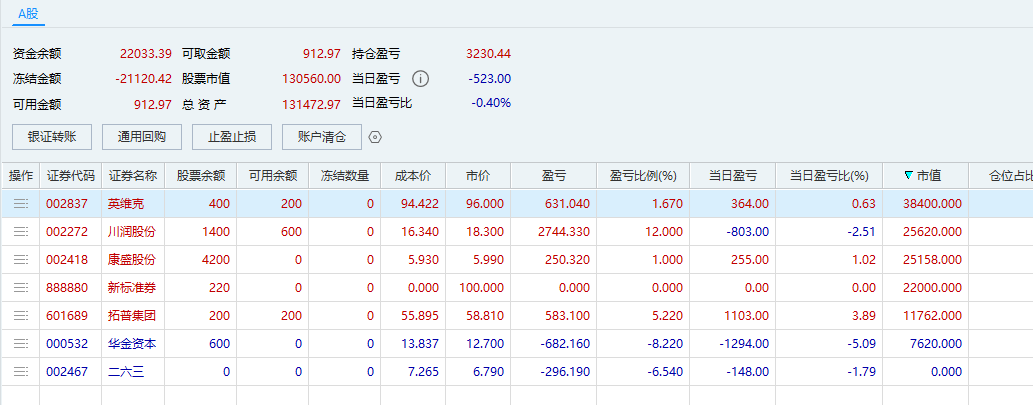
Task: Sort holdings by 当日盈亏 column header
Action: (x=731, y=176)
